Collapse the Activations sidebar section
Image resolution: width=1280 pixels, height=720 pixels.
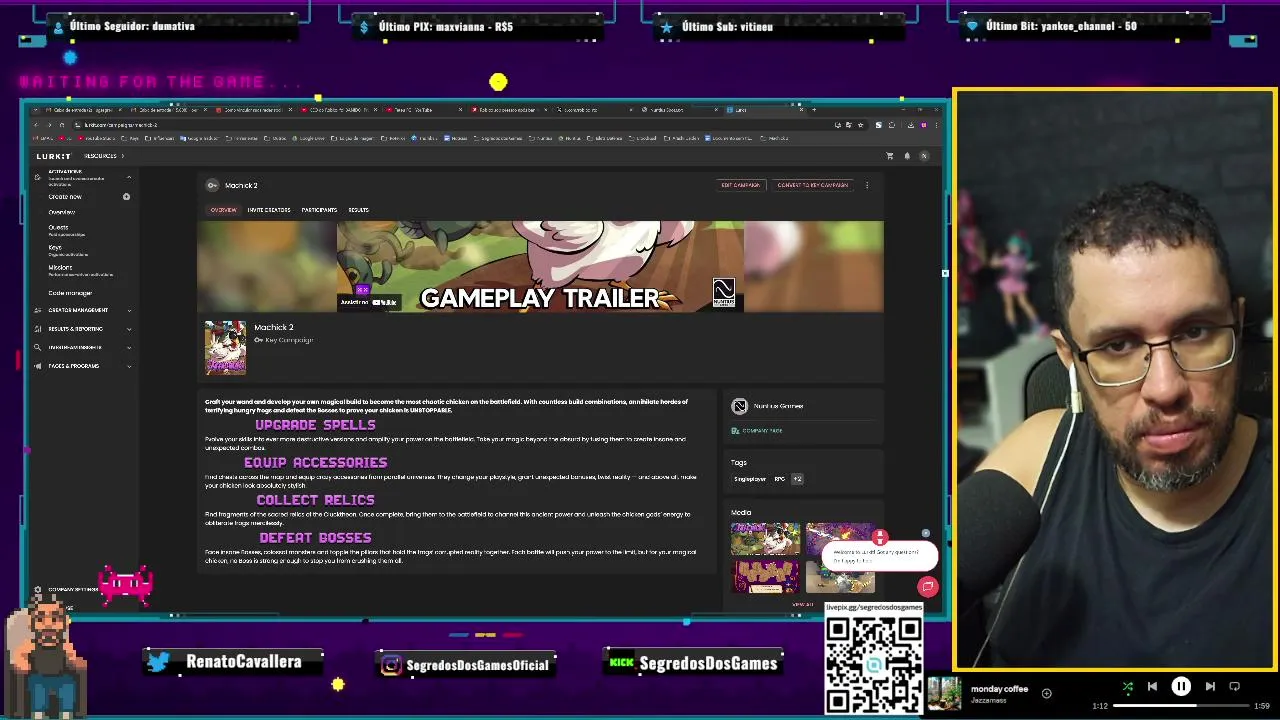click(x=129, y=177)
